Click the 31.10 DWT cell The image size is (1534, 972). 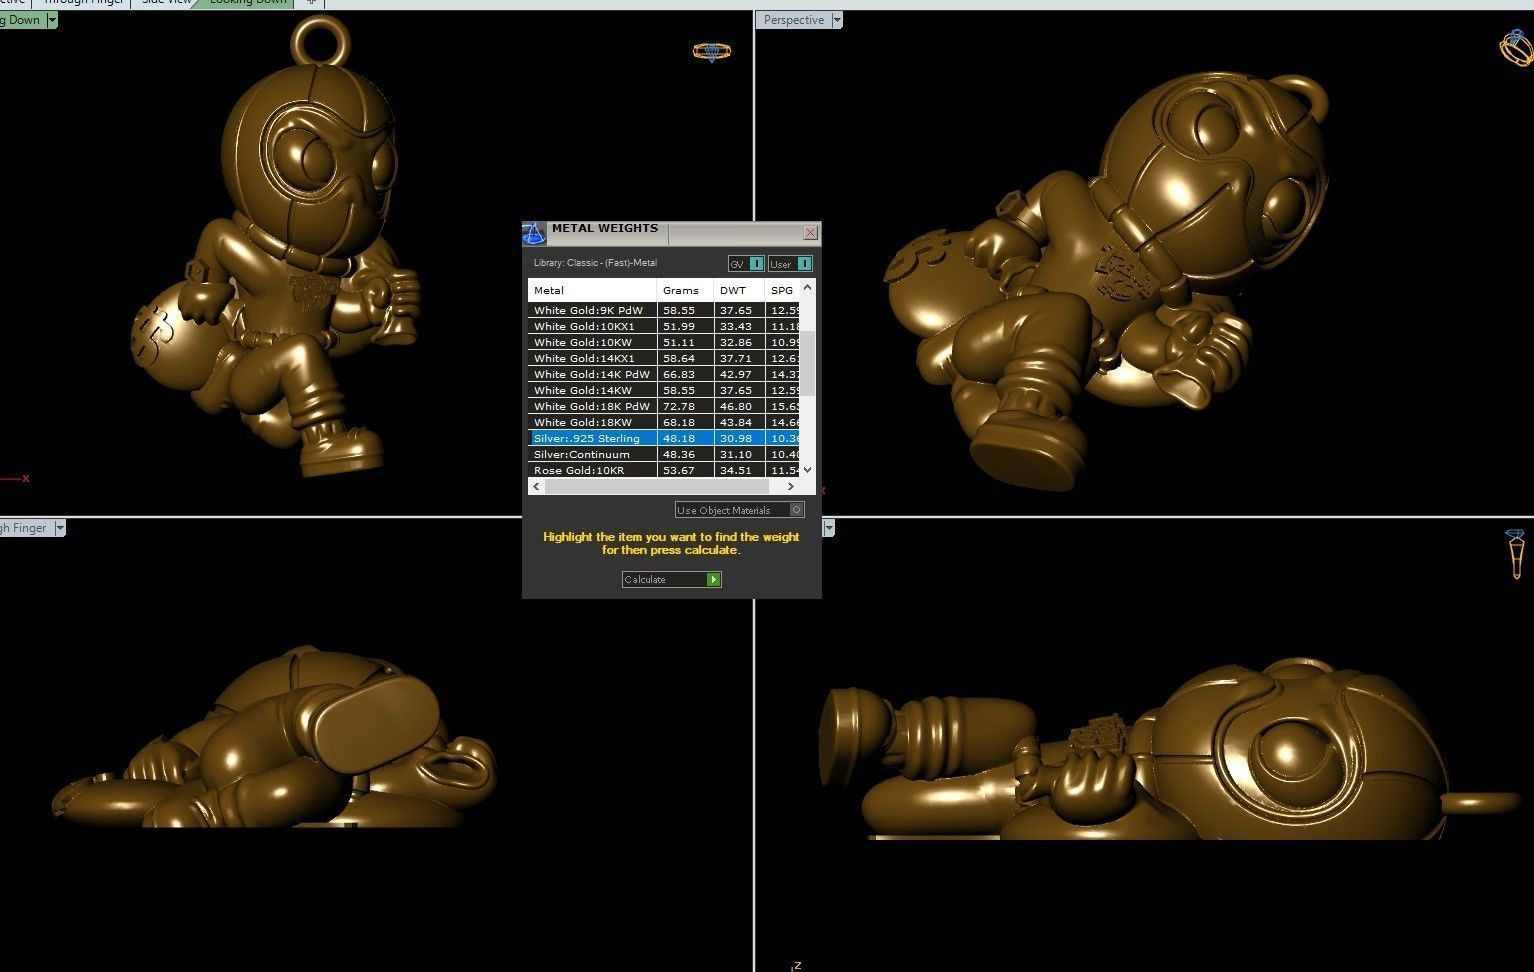click(739, 454)
